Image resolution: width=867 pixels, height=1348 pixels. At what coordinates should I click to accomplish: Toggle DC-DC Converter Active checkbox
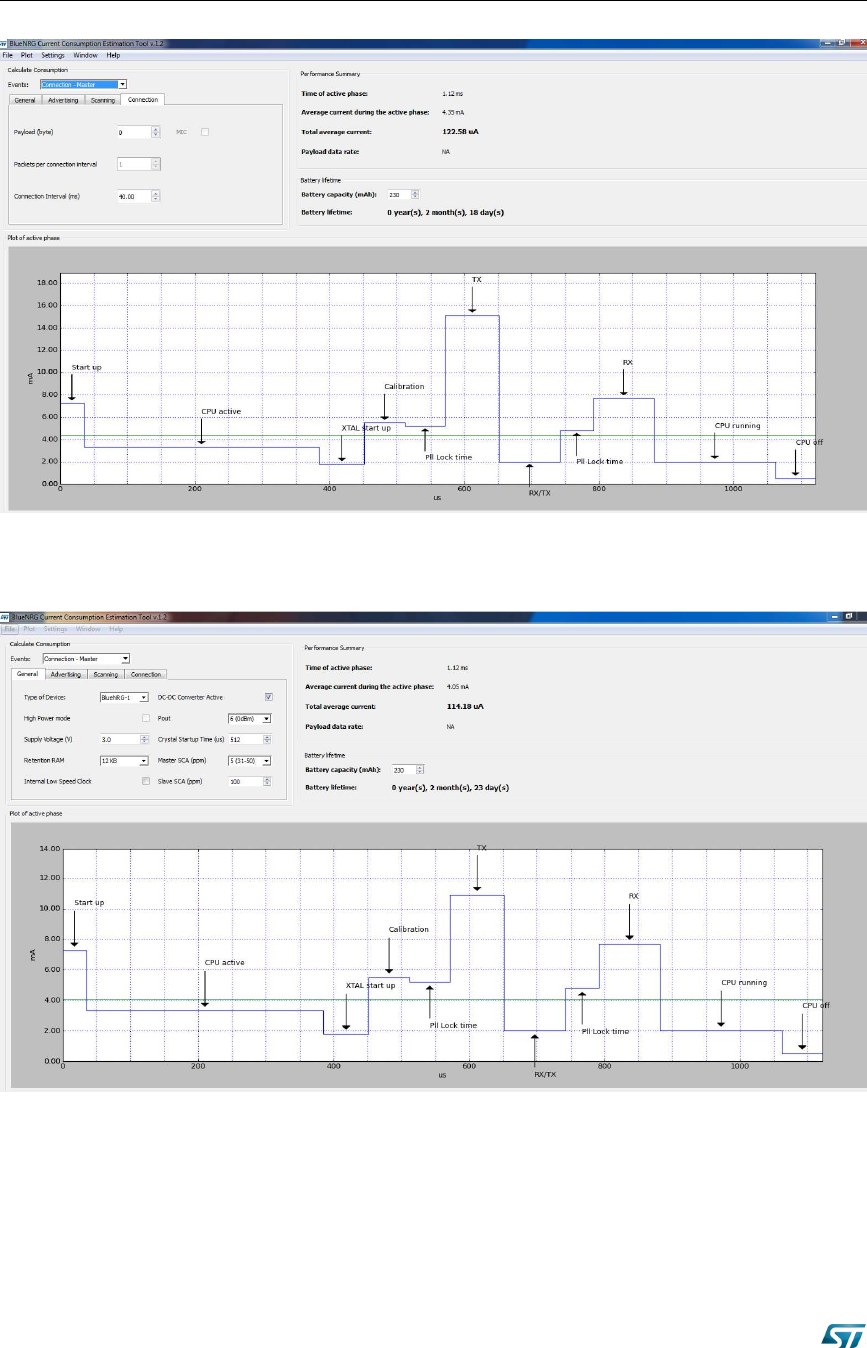click(x=268, y=697)
